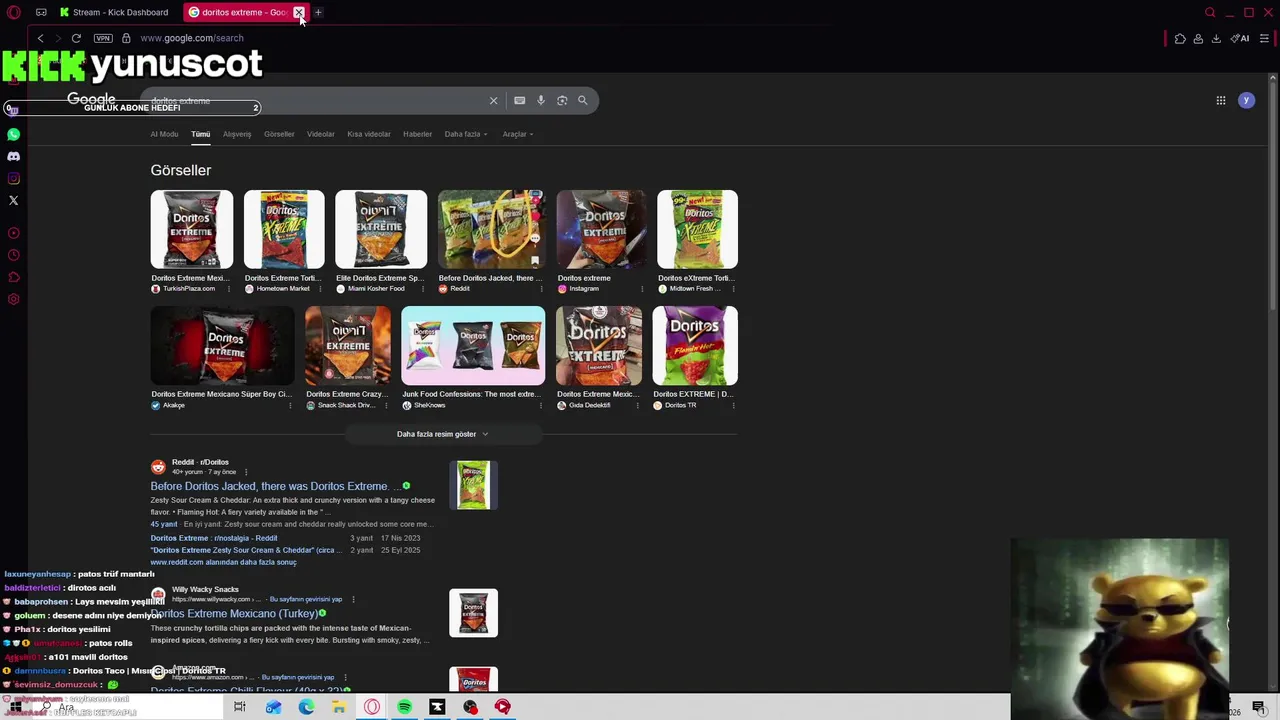Open Spotify from the taskbar
This screenshot has height=720, width=1280.
point(404,707)
